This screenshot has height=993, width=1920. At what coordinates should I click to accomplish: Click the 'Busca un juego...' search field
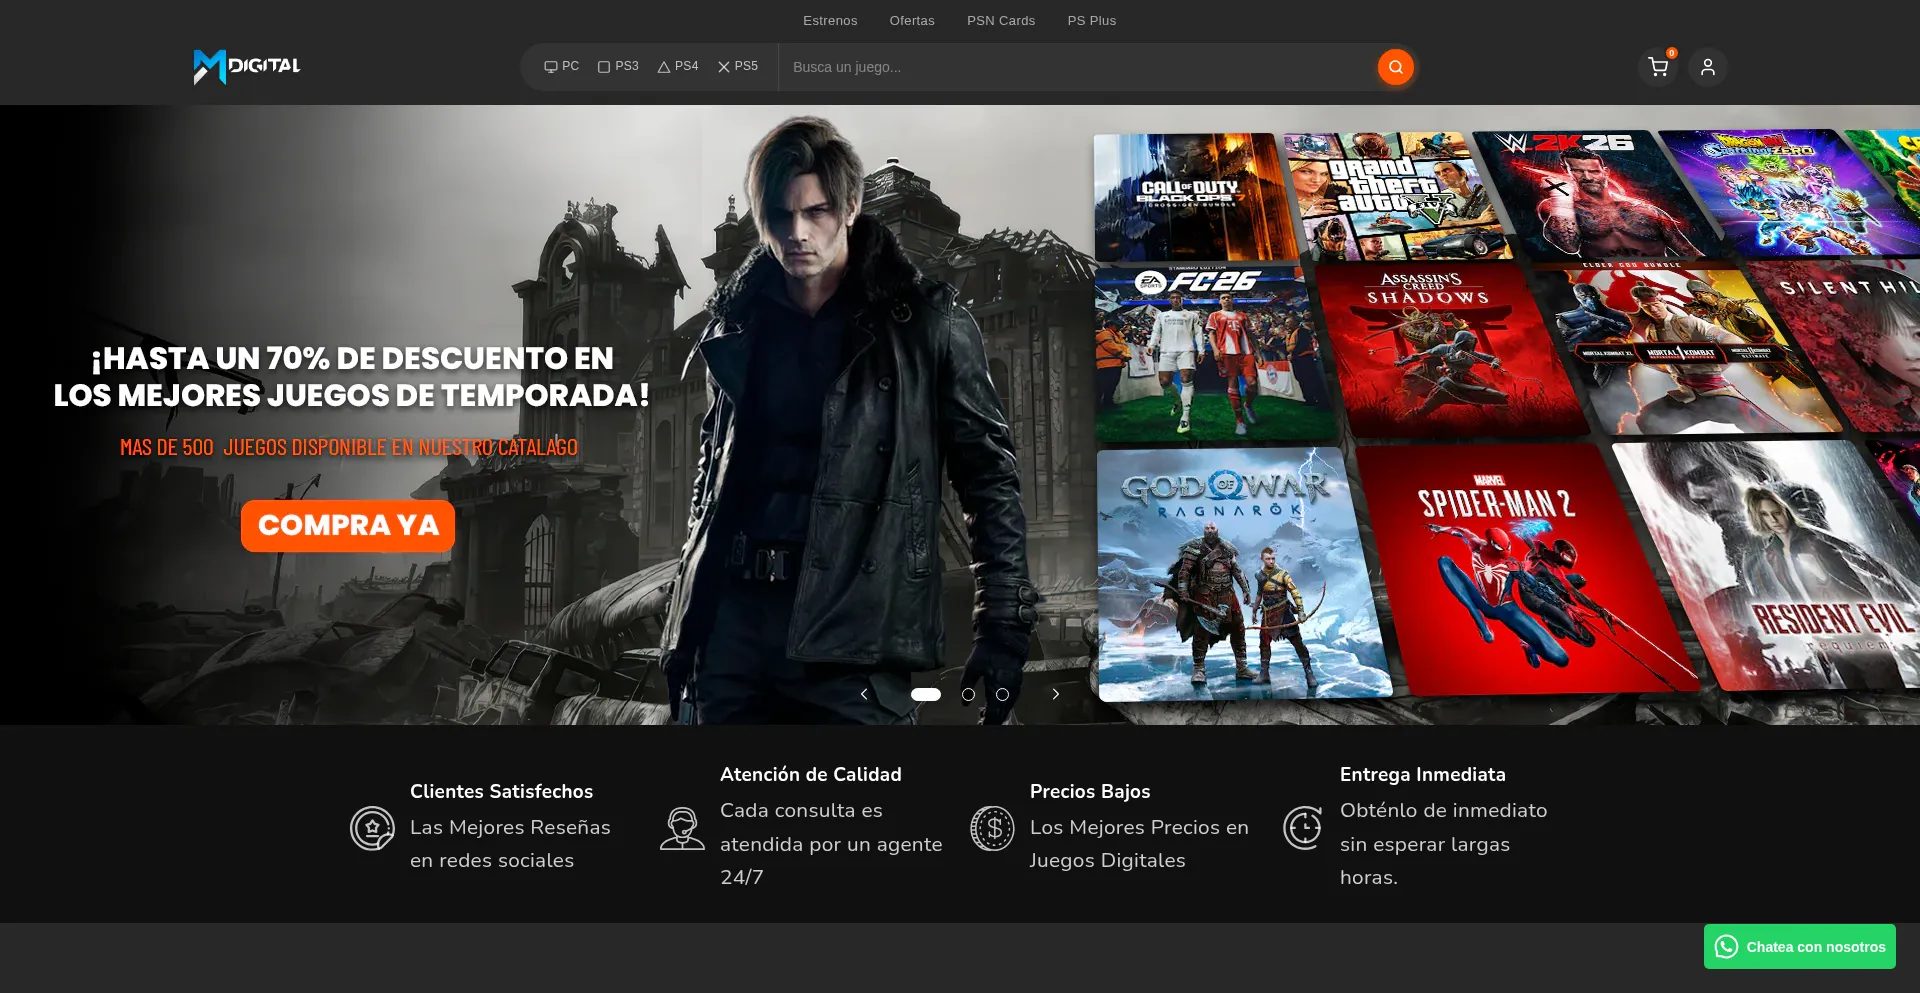(x=1080, y=67)
